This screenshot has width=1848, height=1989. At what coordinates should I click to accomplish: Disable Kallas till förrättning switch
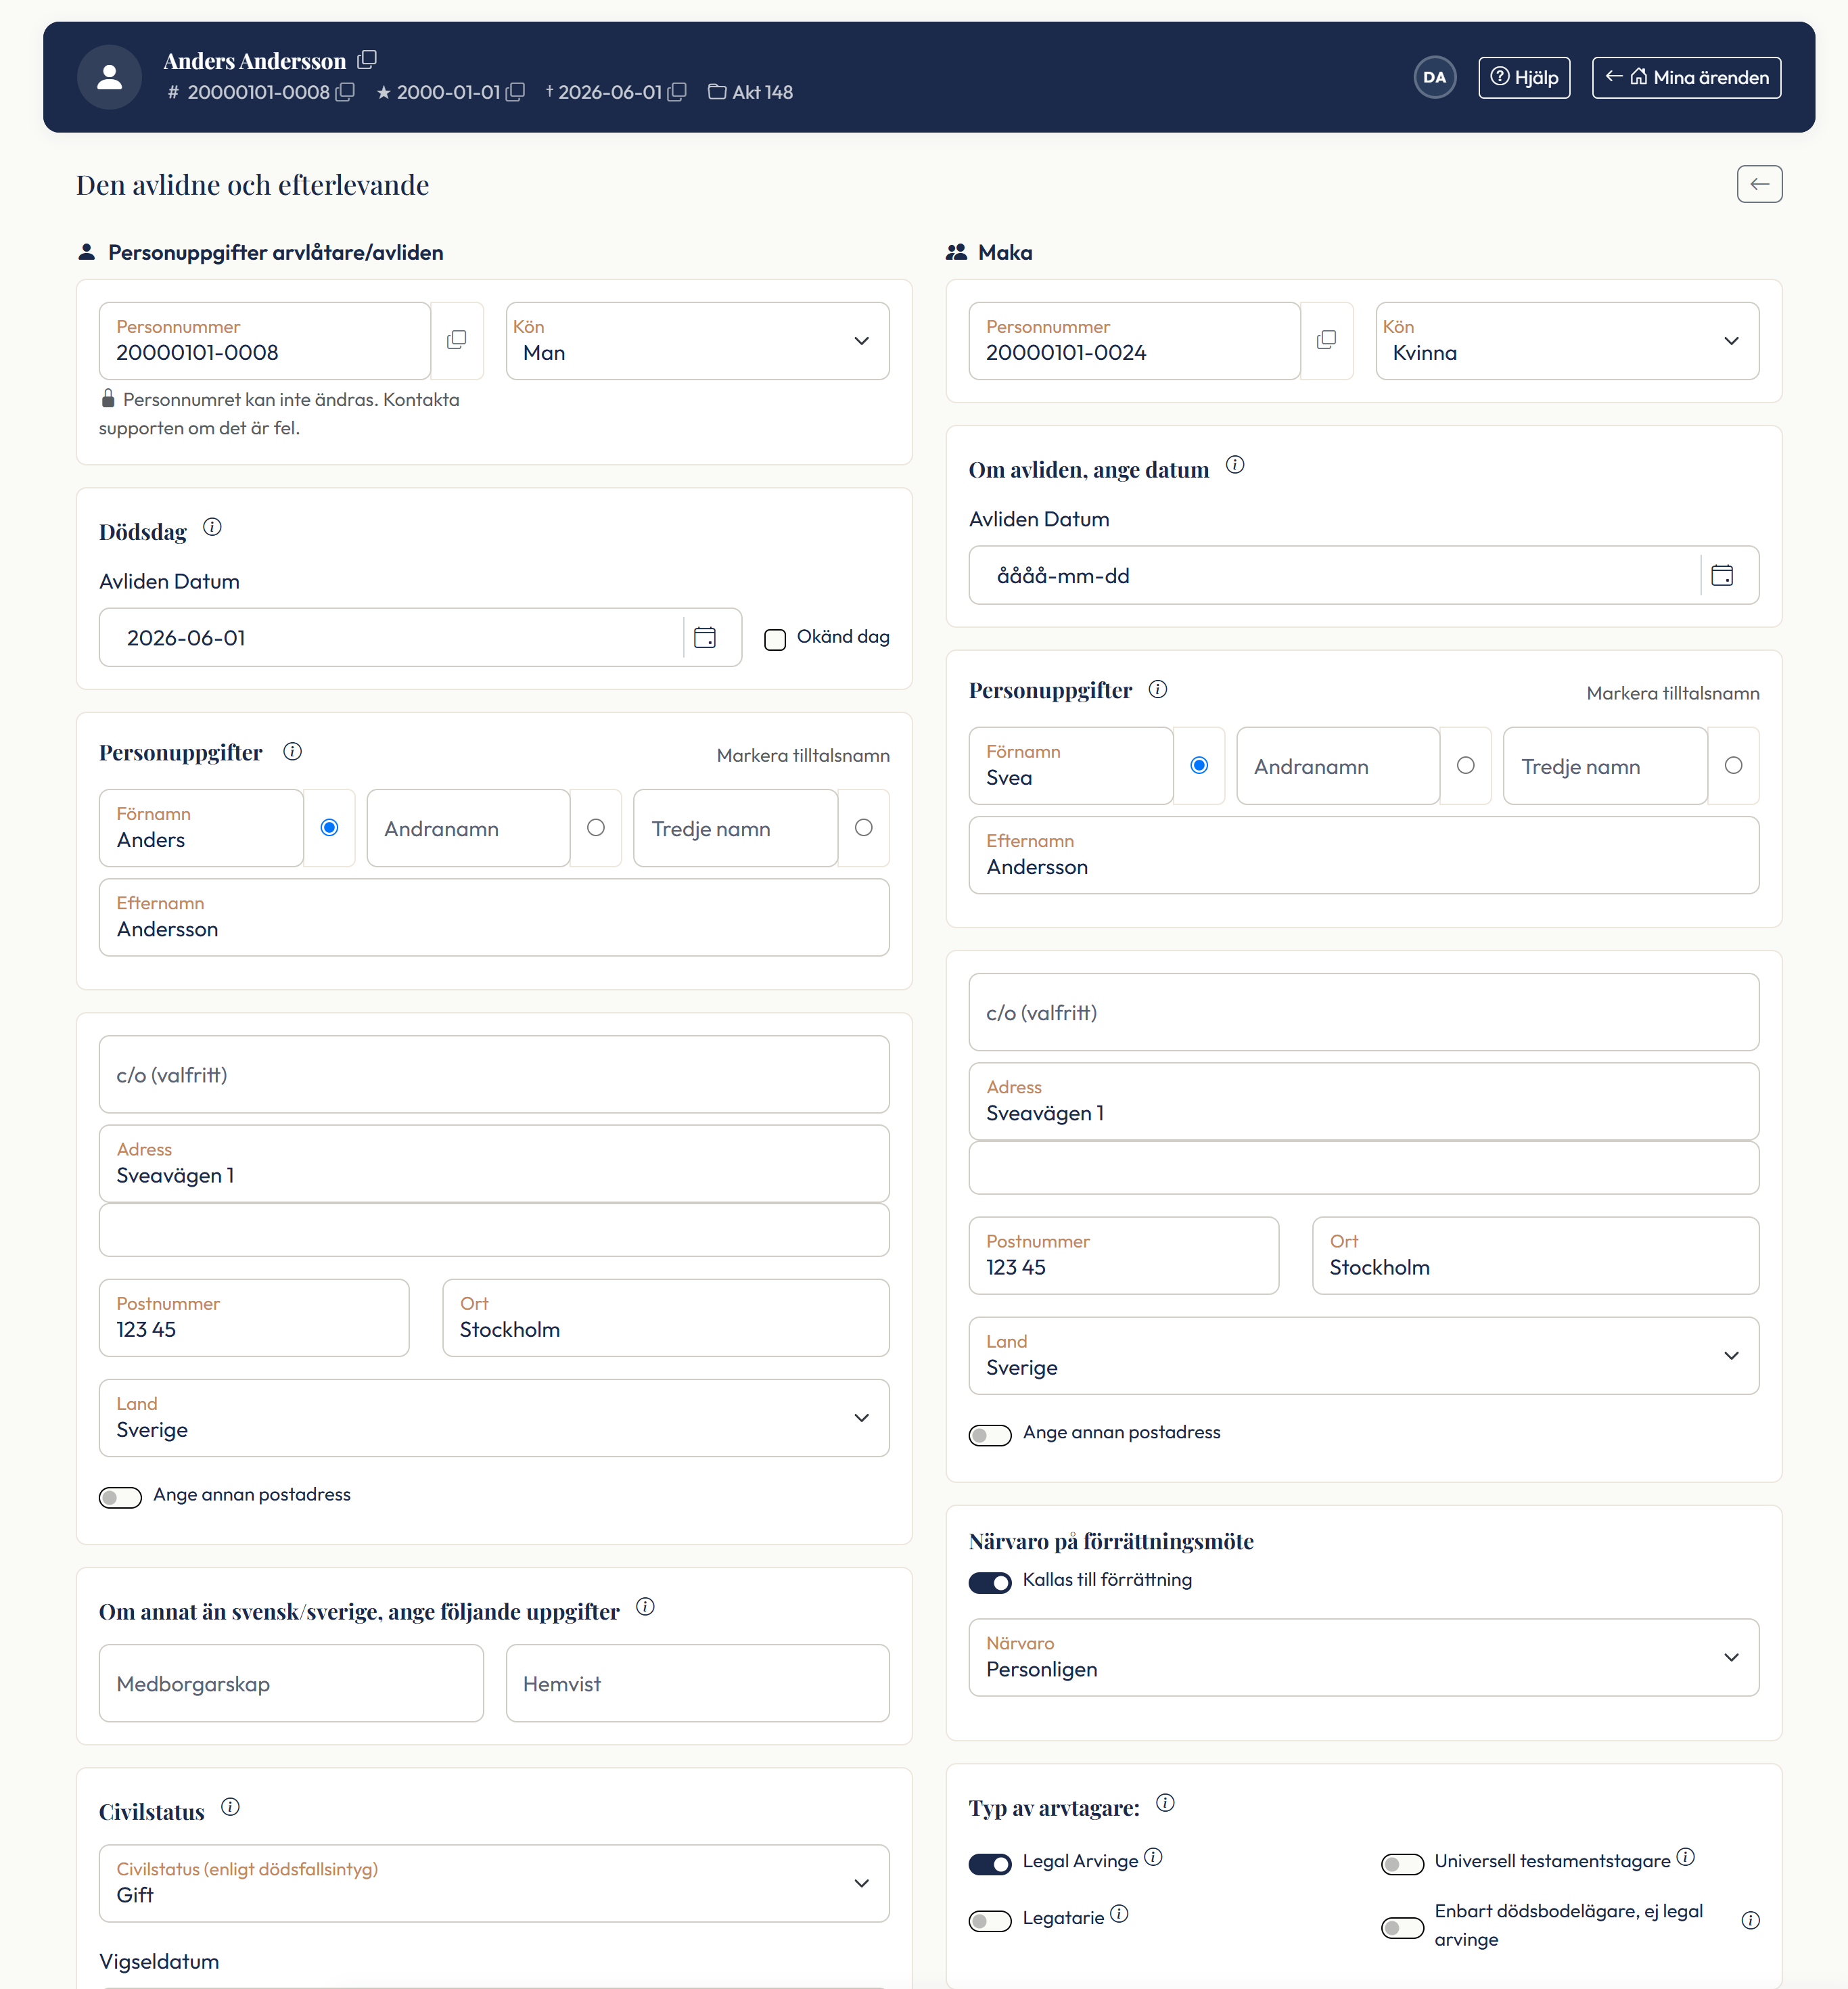[x=990, y=1582]
